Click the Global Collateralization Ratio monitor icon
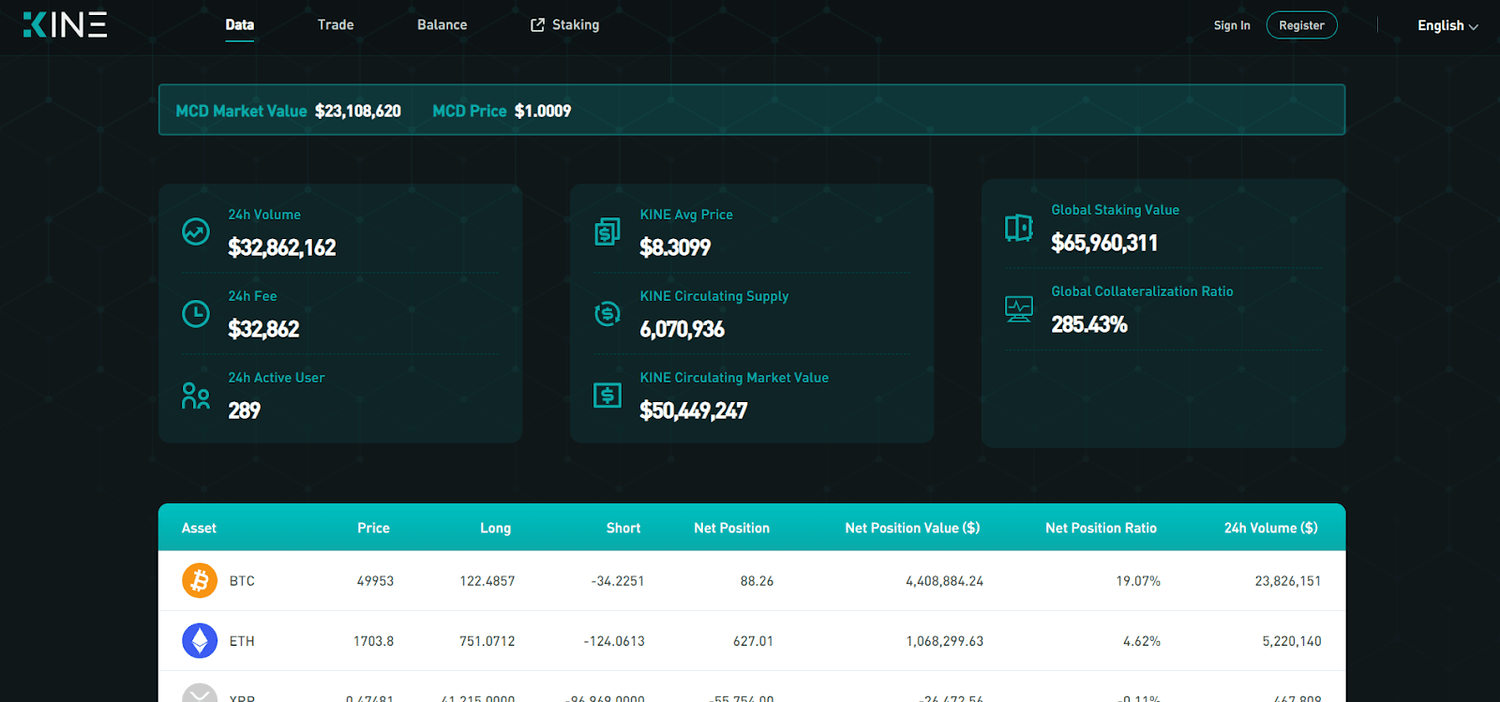 (1018, 309)
